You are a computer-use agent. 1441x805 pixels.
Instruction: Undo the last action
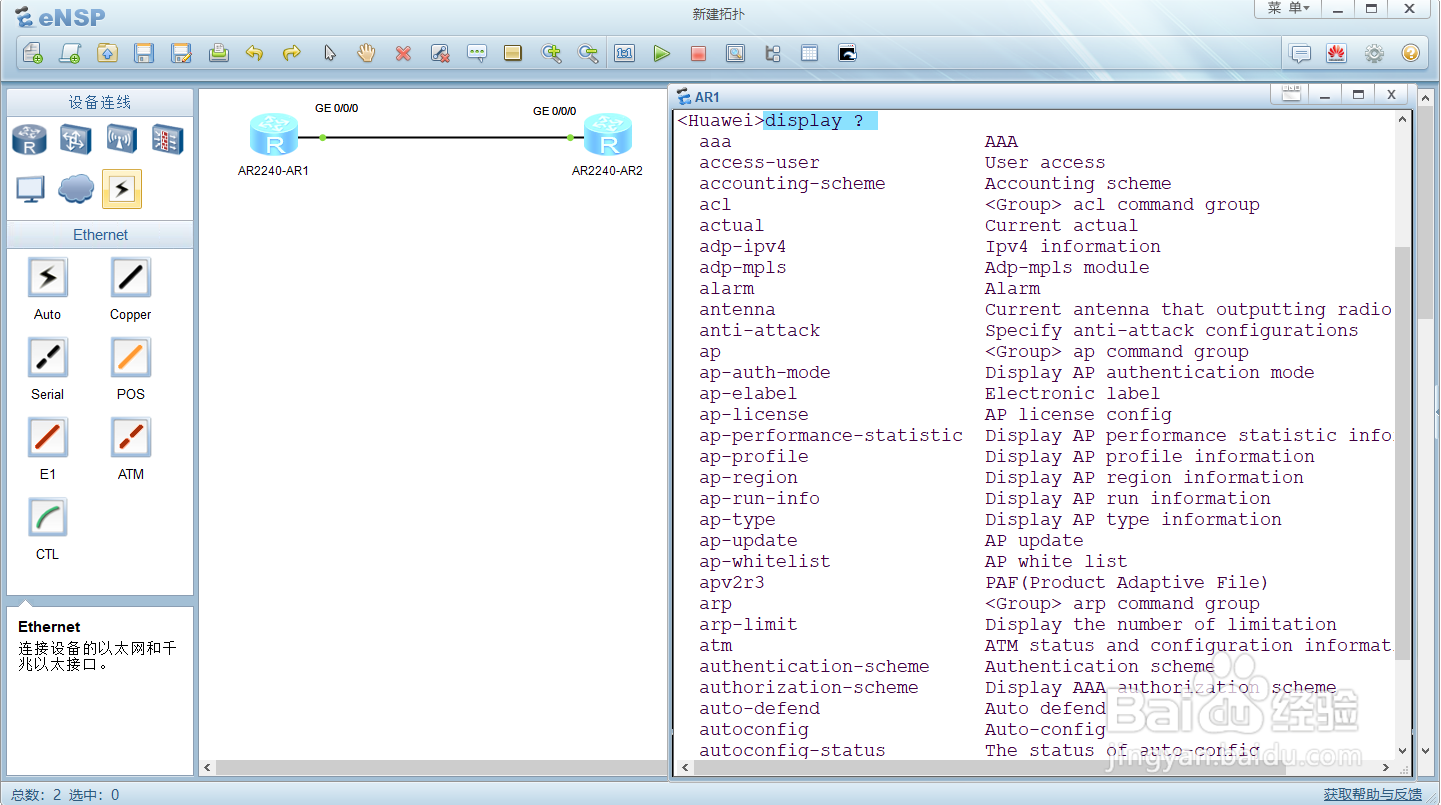click(255, 53)
